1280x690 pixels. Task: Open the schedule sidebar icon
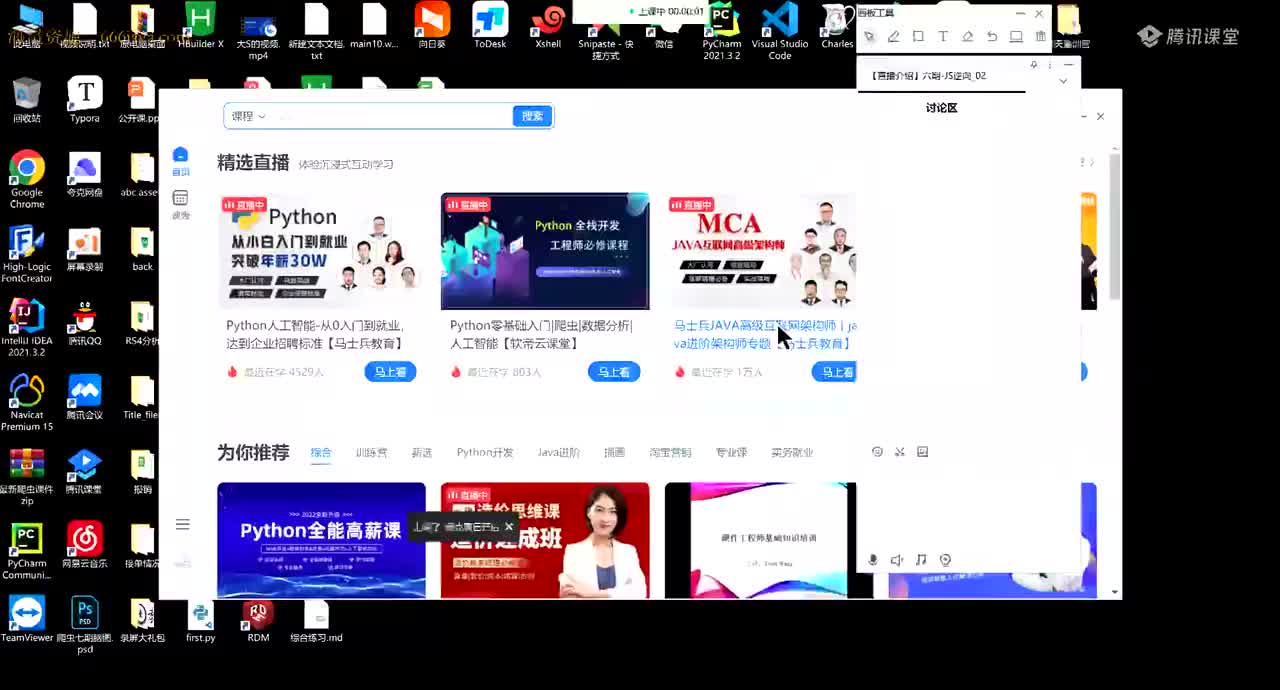[180, 204]
